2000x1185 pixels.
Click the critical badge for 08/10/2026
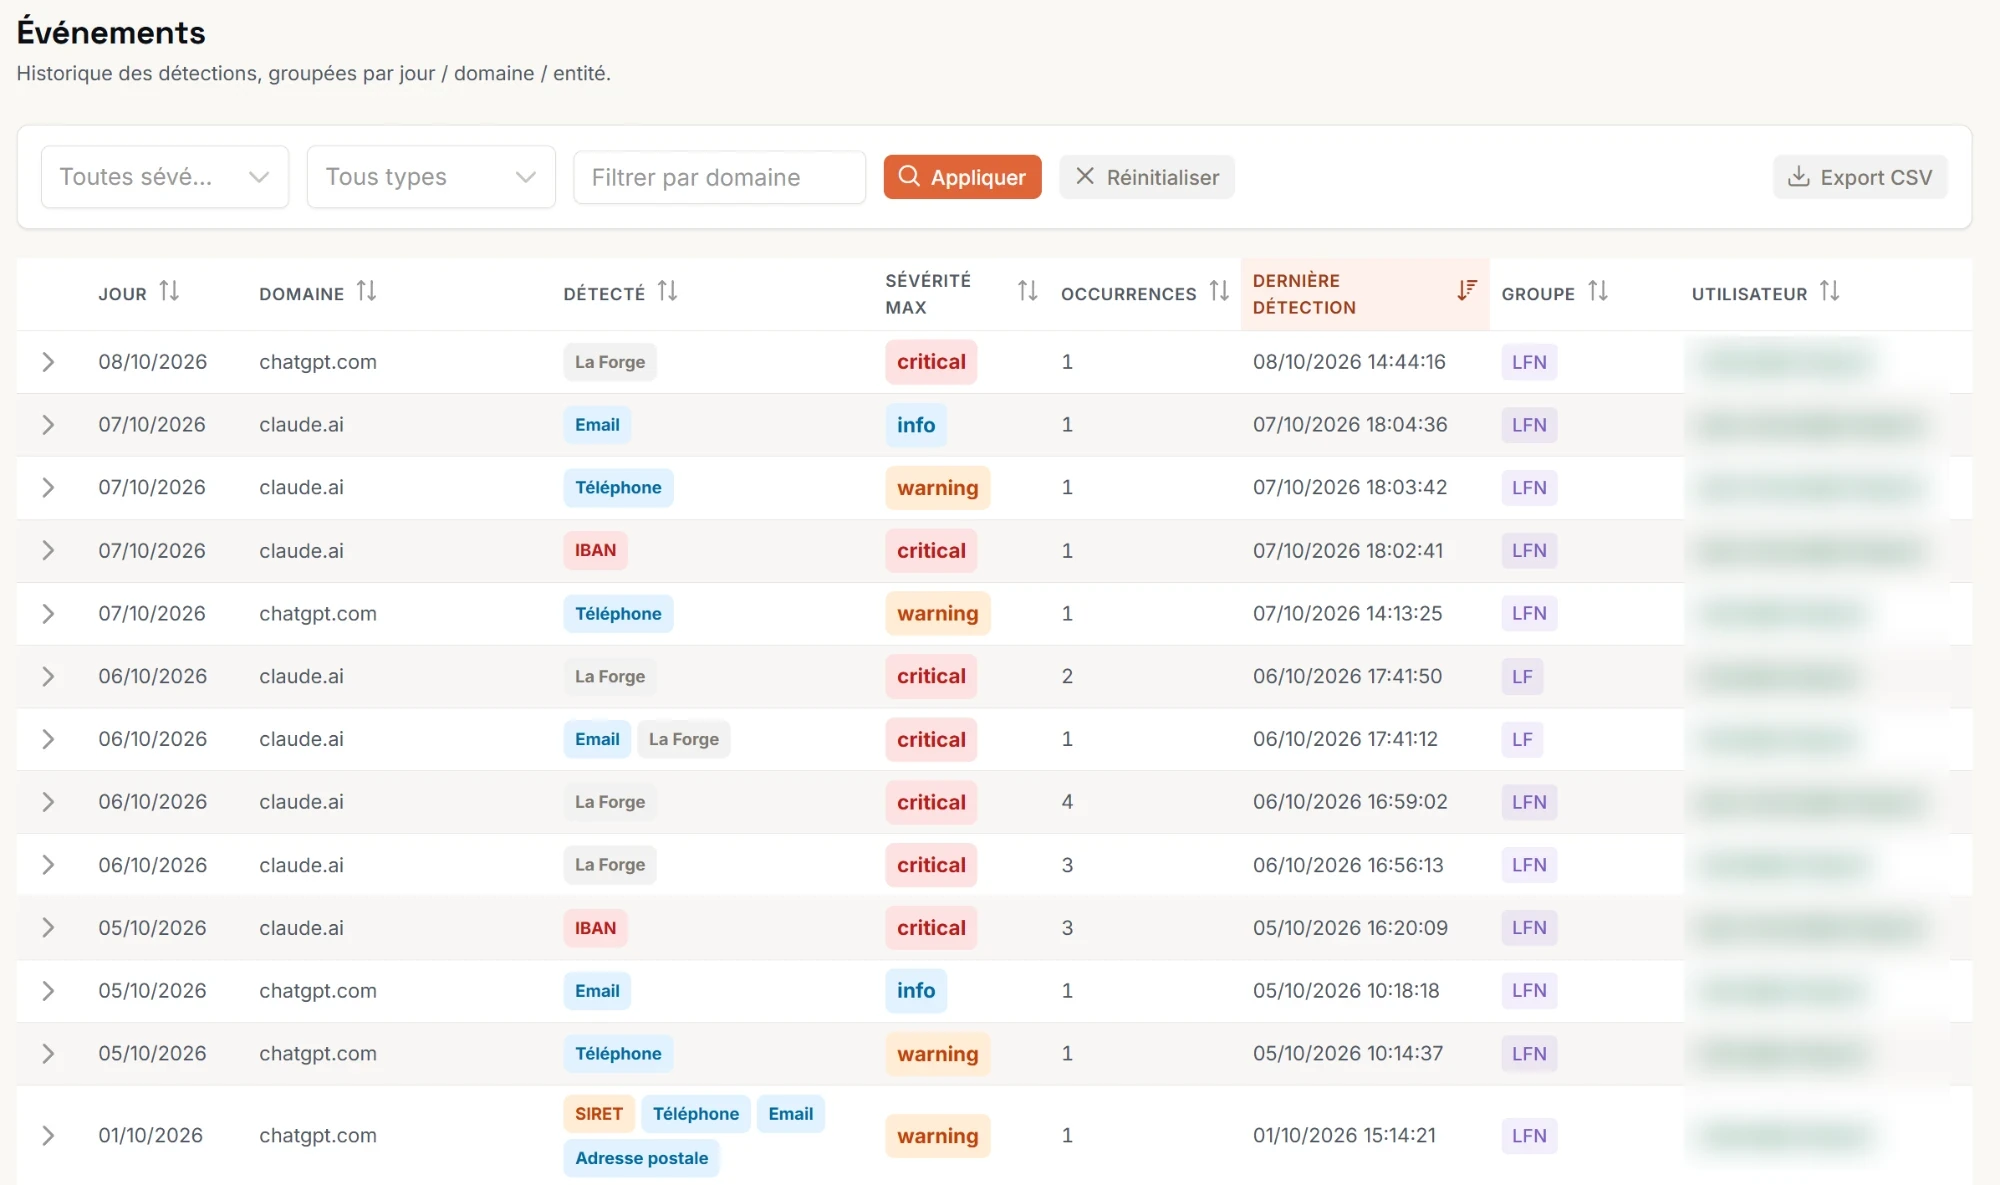click(x=931, y=362)
